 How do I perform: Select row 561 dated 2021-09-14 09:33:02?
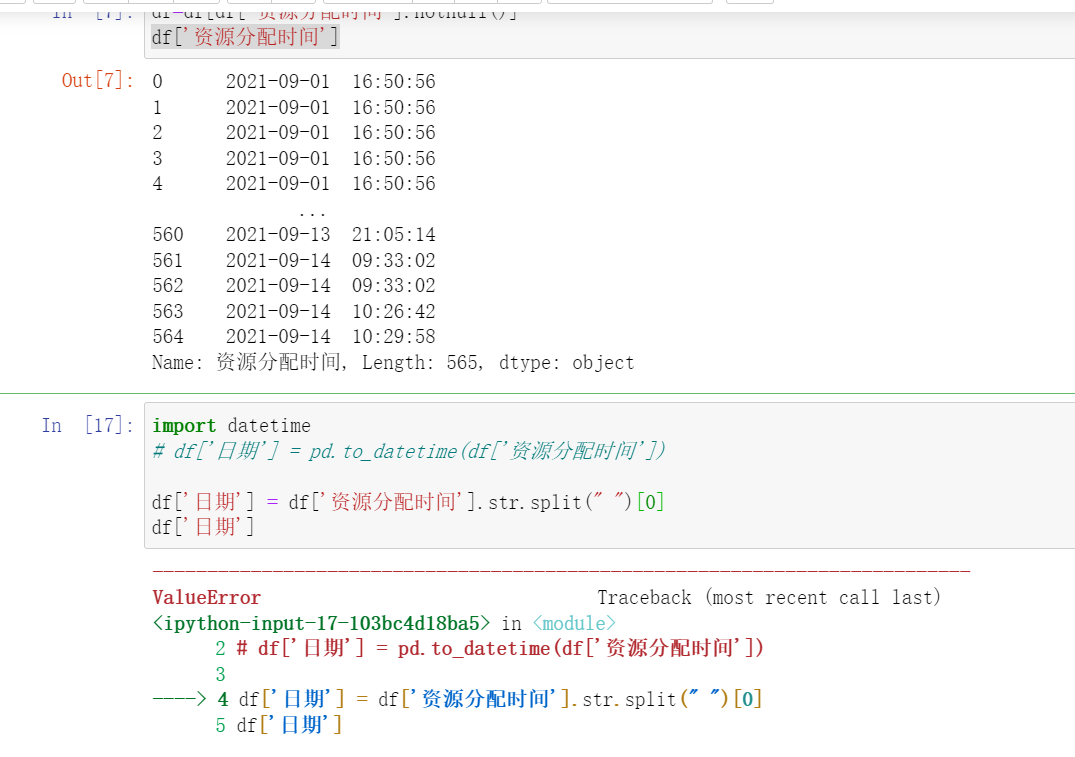(x=293, y=261)
